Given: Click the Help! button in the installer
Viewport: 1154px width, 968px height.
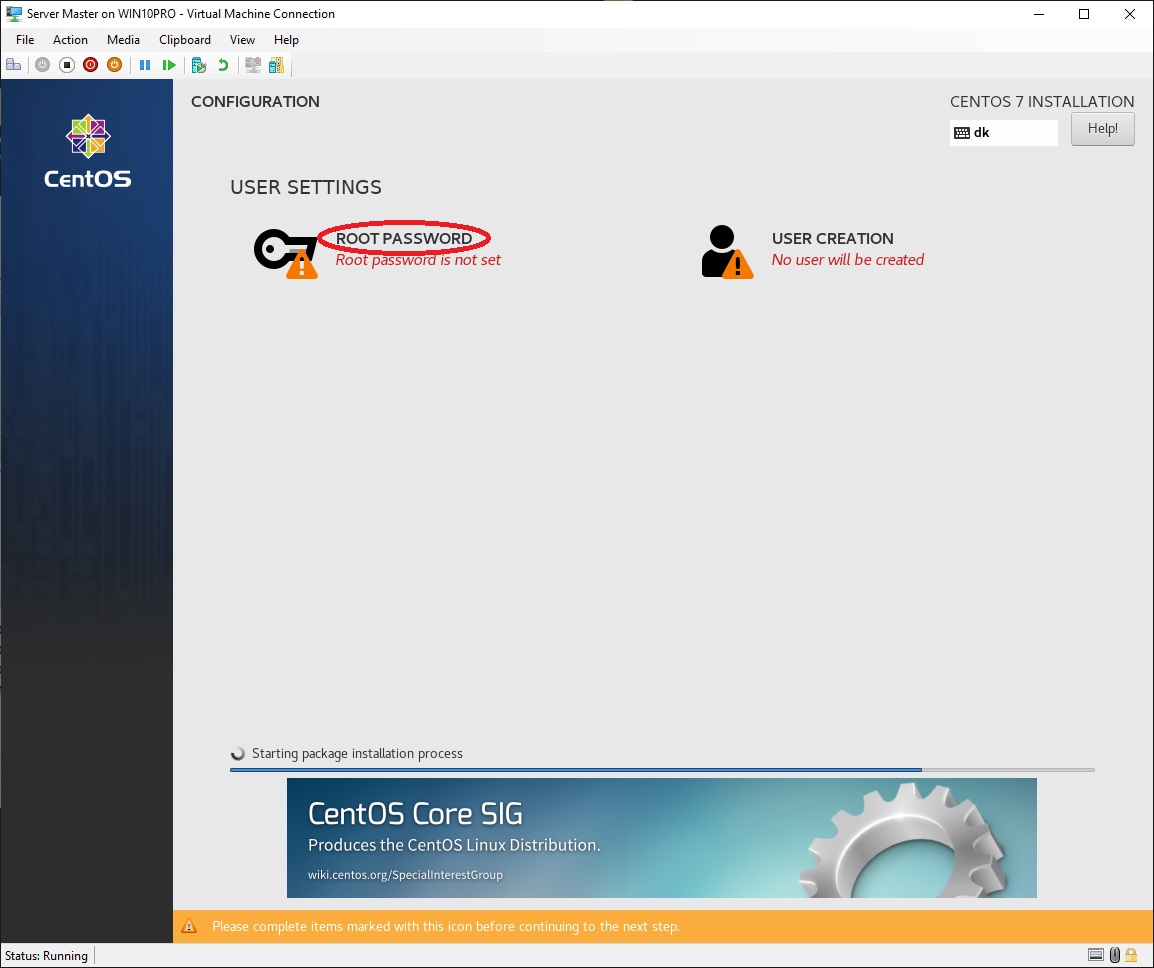Looking at the screenshot, I should pos(1102,129).
